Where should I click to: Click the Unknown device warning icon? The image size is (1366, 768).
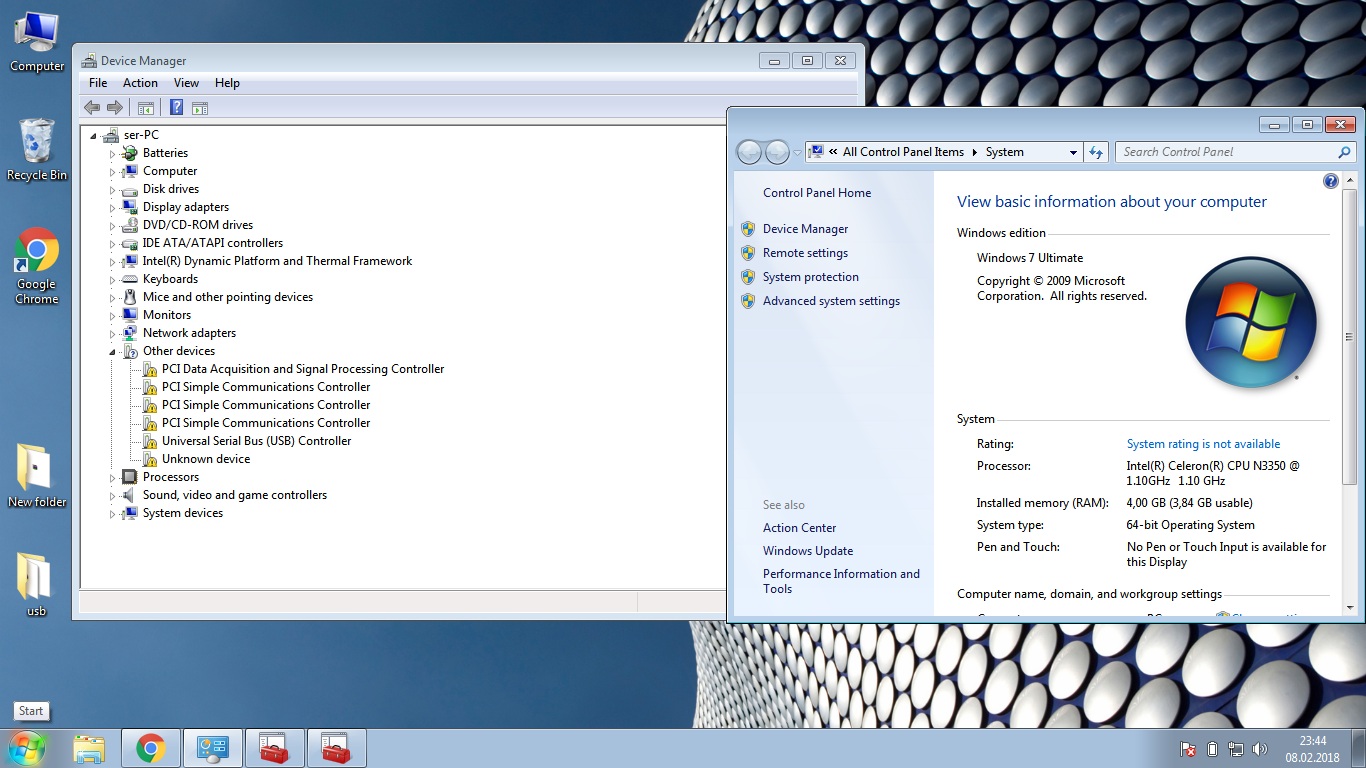148,460
